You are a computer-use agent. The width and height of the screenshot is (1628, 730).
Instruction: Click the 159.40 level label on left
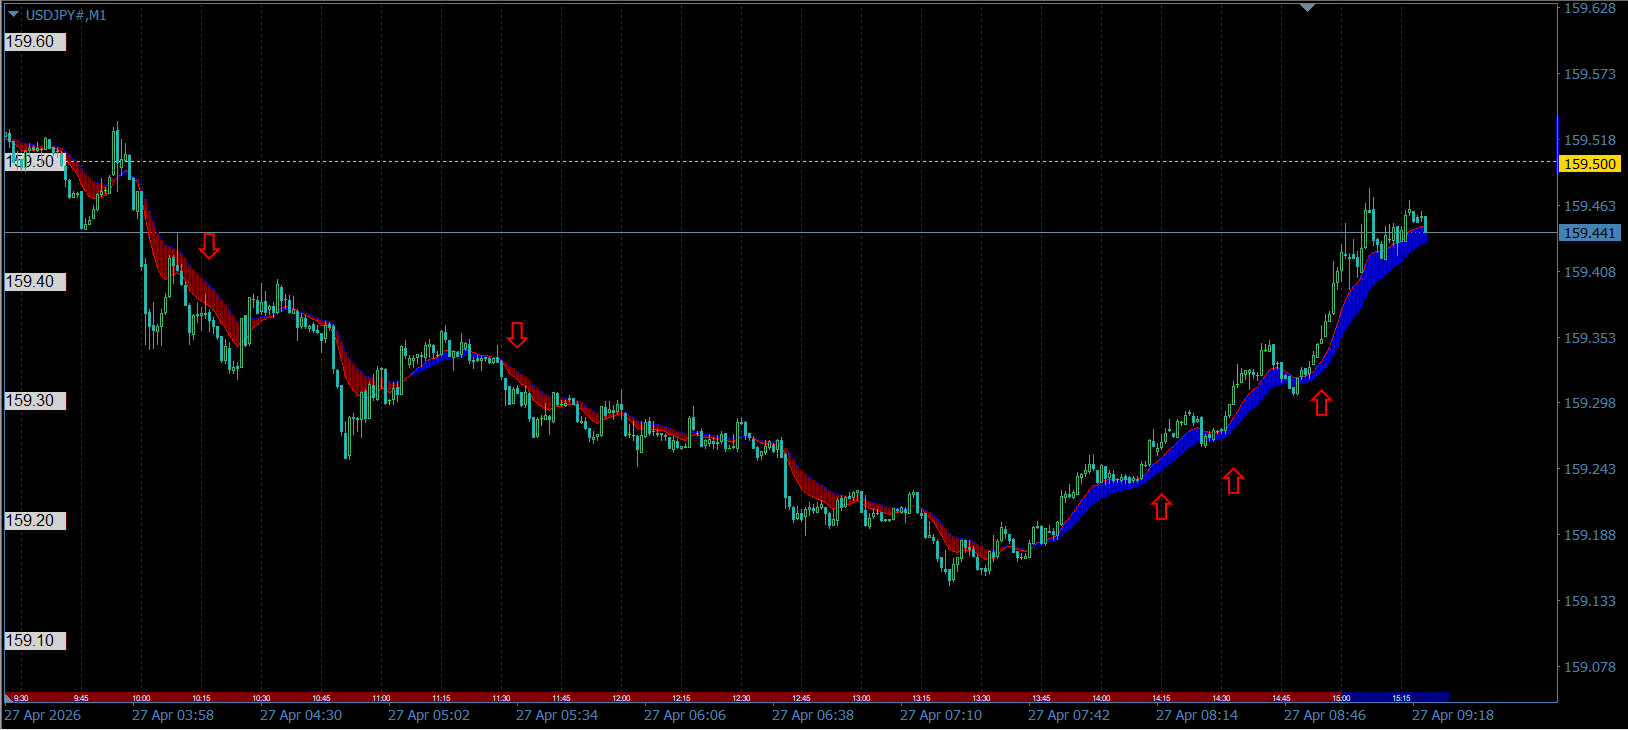pyautogui.click(x=36, y=282)
